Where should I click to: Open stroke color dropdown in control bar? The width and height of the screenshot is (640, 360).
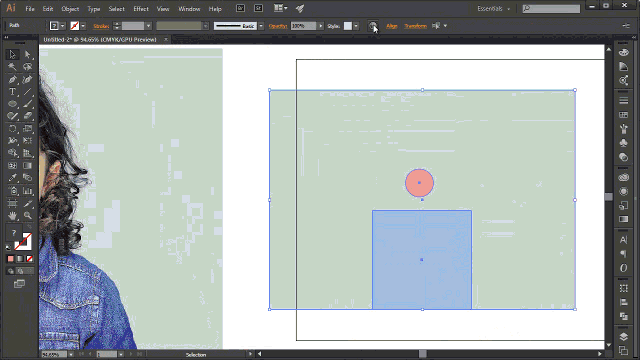[83, 26]
